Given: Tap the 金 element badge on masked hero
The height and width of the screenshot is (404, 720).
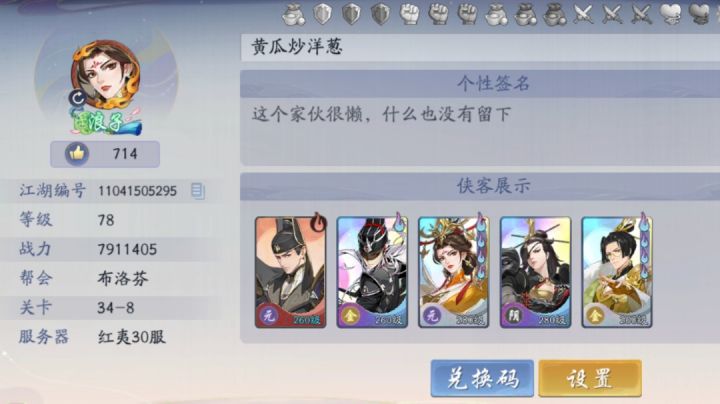Looking at the screenshot, I should coord(349,316).
